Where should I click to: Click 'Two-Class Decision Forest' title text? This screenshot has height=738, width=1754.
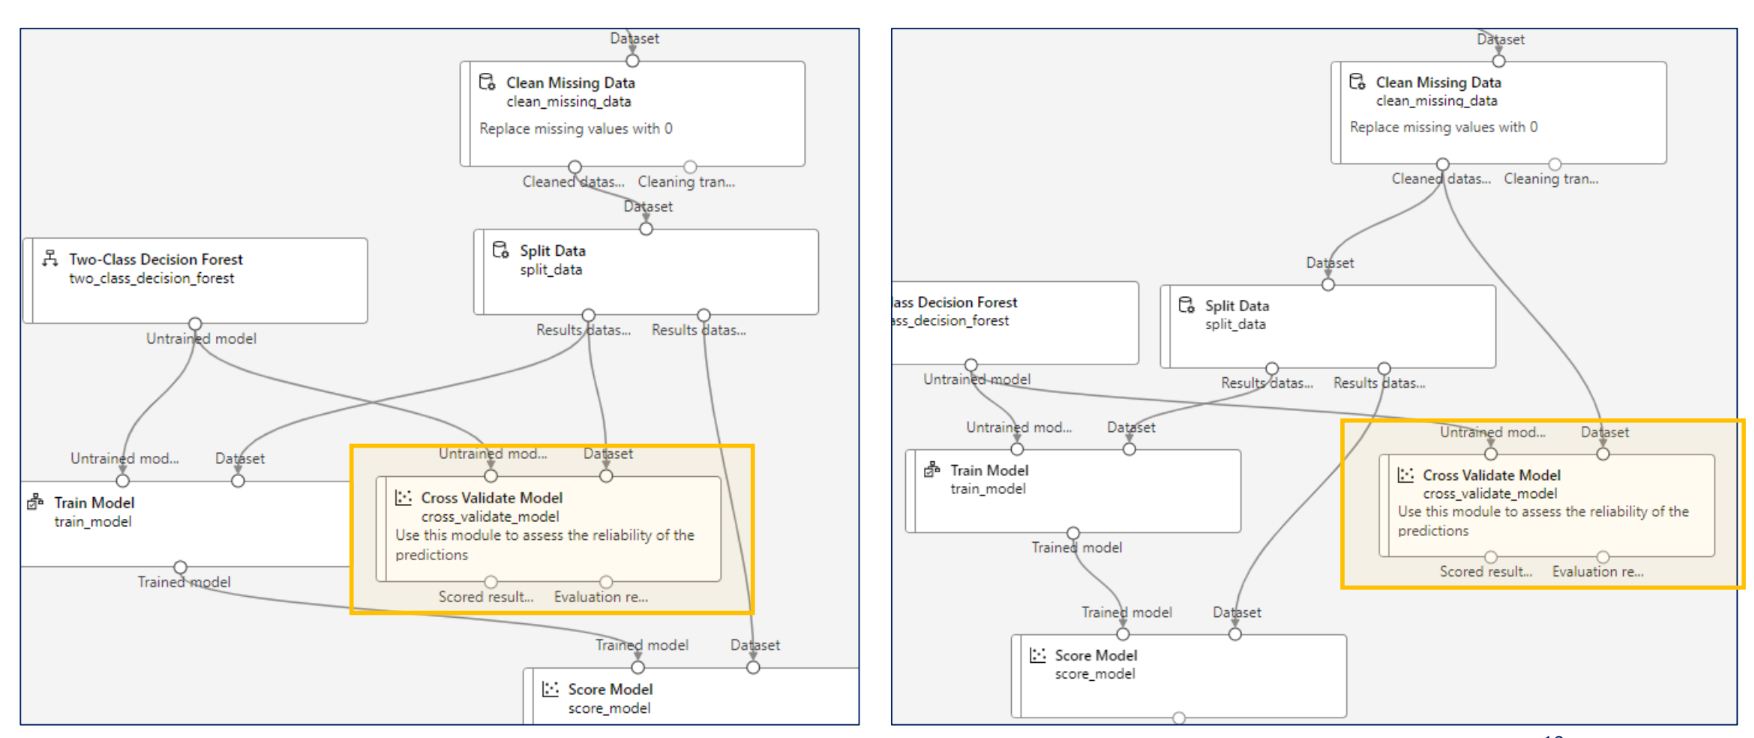(156, 259)
